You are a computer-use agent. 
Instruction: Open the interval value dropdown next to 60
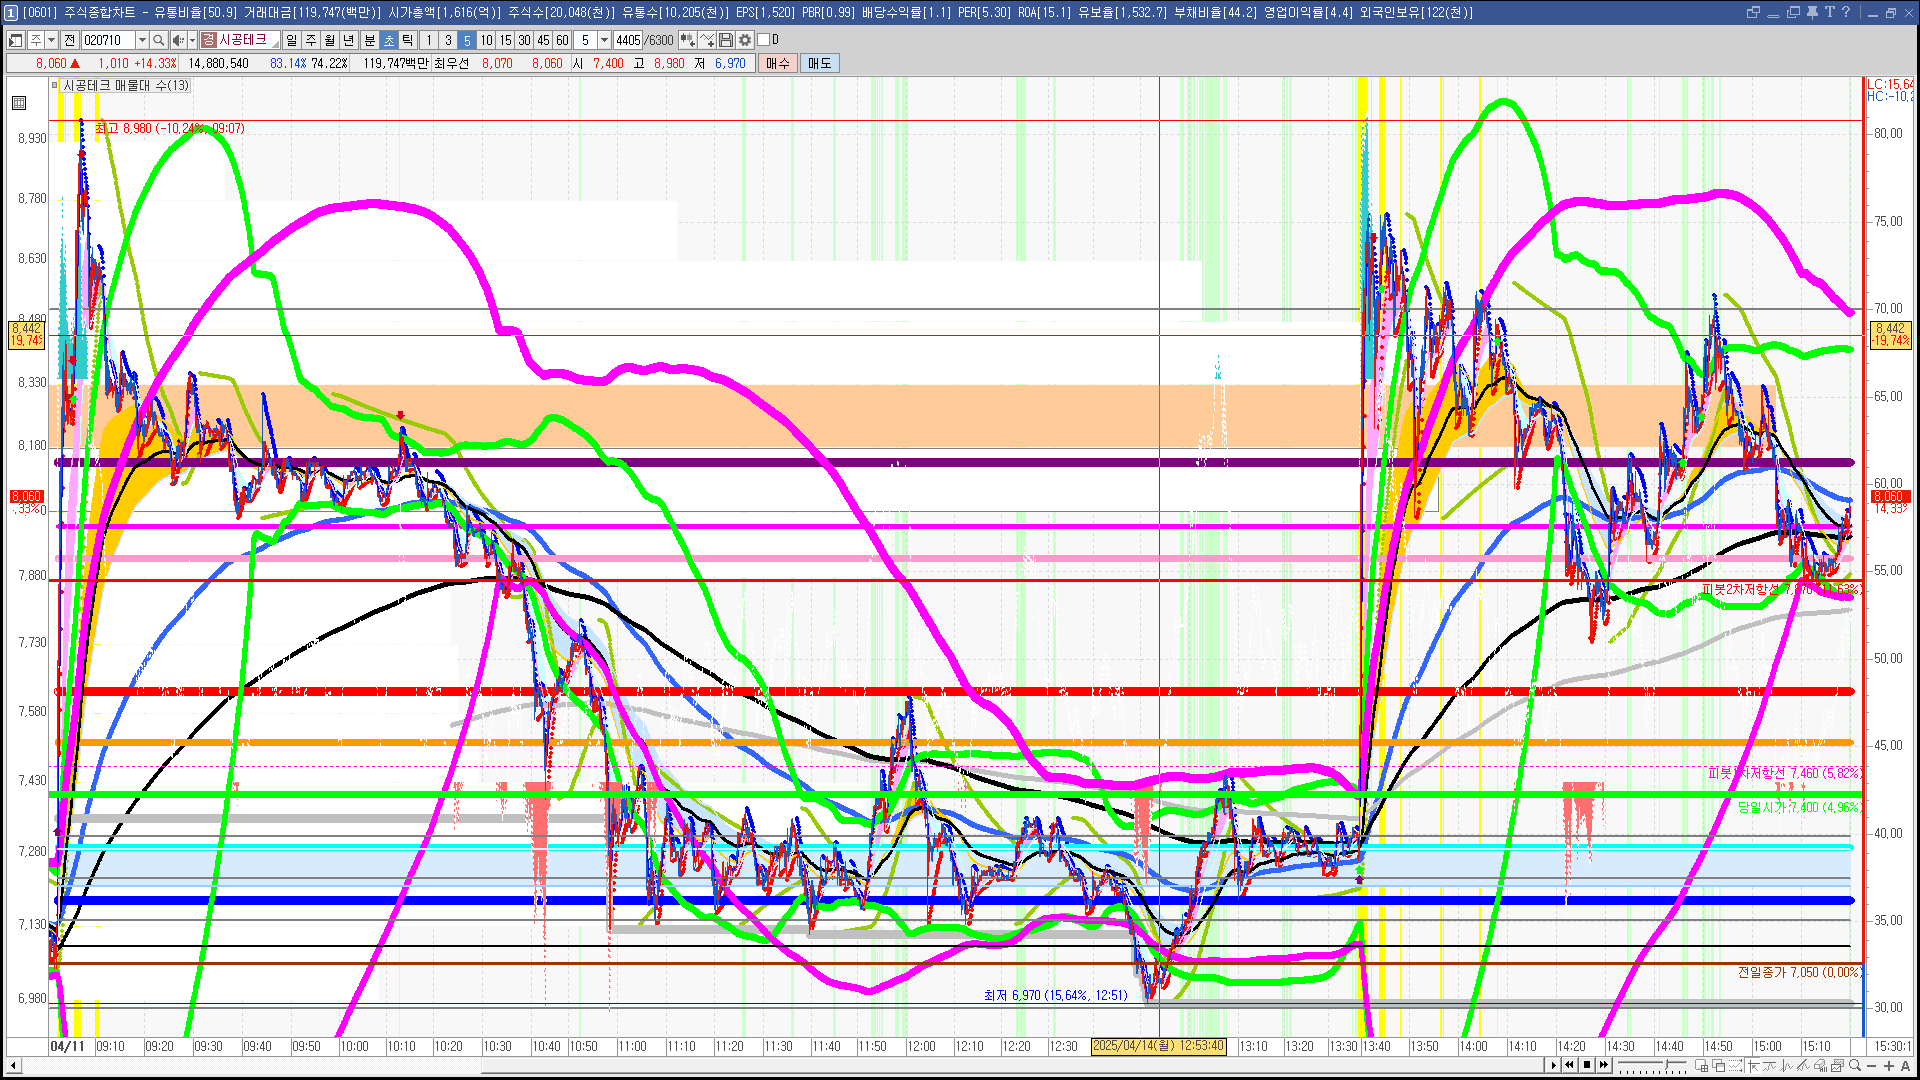[604, 40]
